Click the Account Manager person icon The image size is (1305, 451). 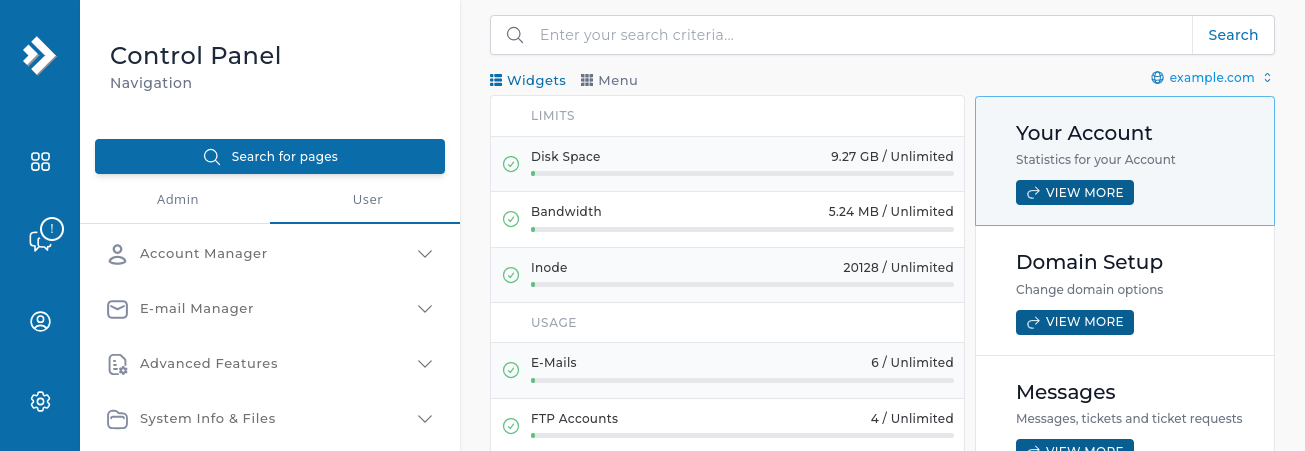point(118,254)
